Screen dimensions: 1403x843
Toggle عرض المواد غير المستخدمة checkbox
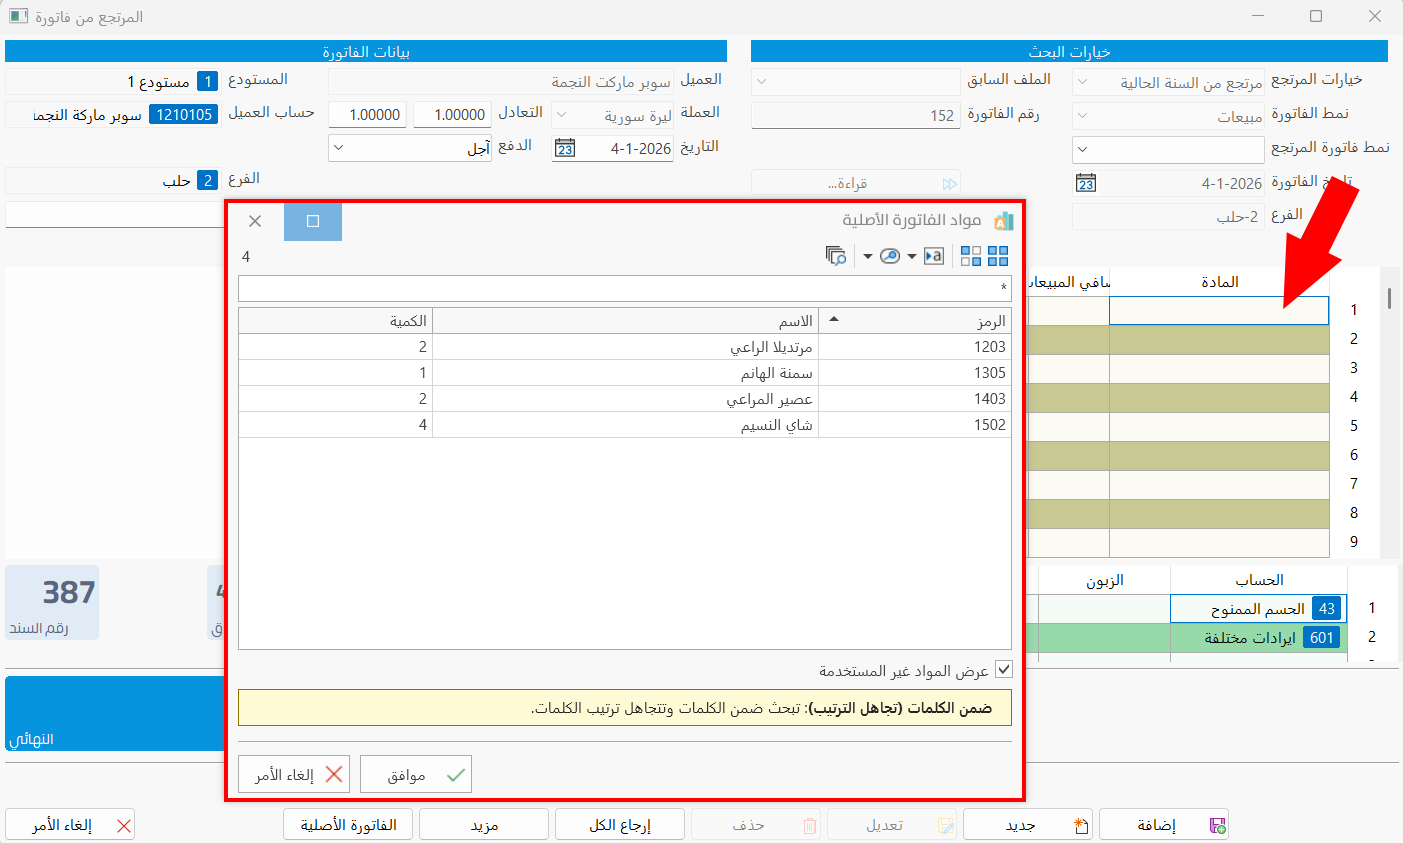(x=1006, y=670)
